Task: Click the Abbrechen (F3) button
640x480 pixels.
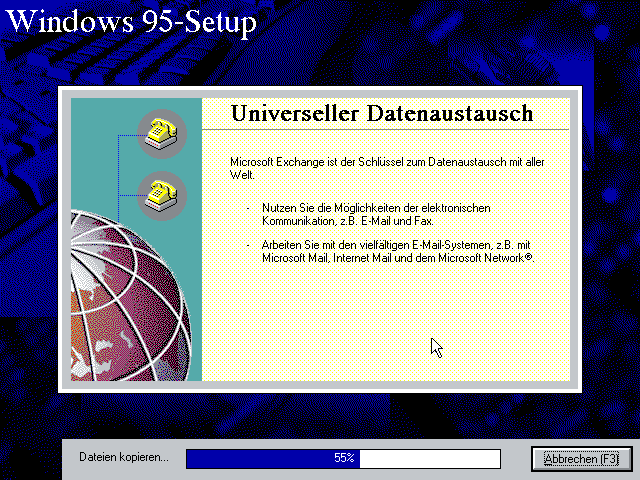Action: [x=582, y=459]
